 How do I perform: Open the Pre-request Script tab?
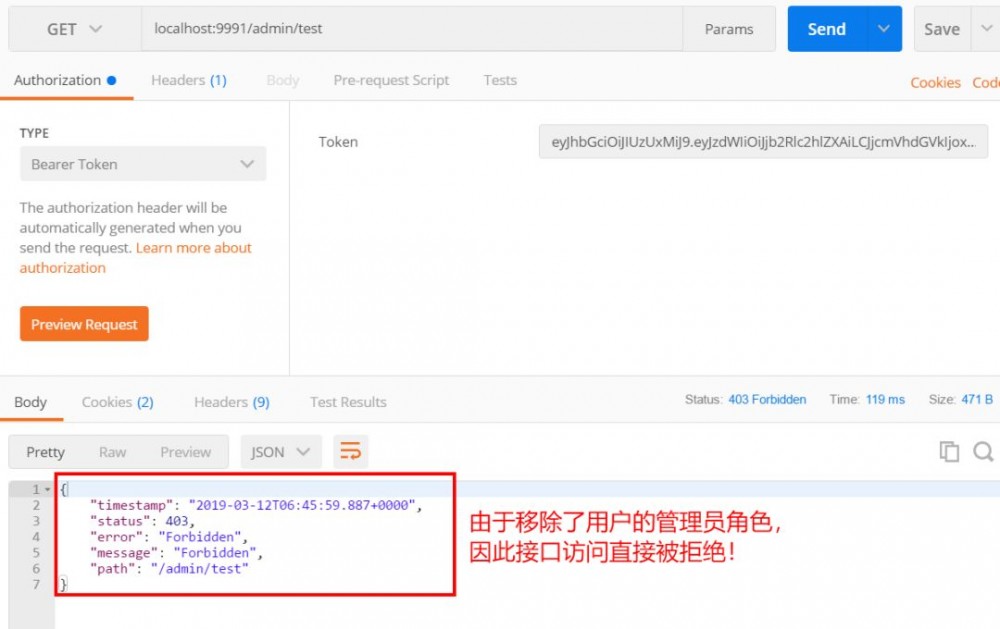point(391,80)
